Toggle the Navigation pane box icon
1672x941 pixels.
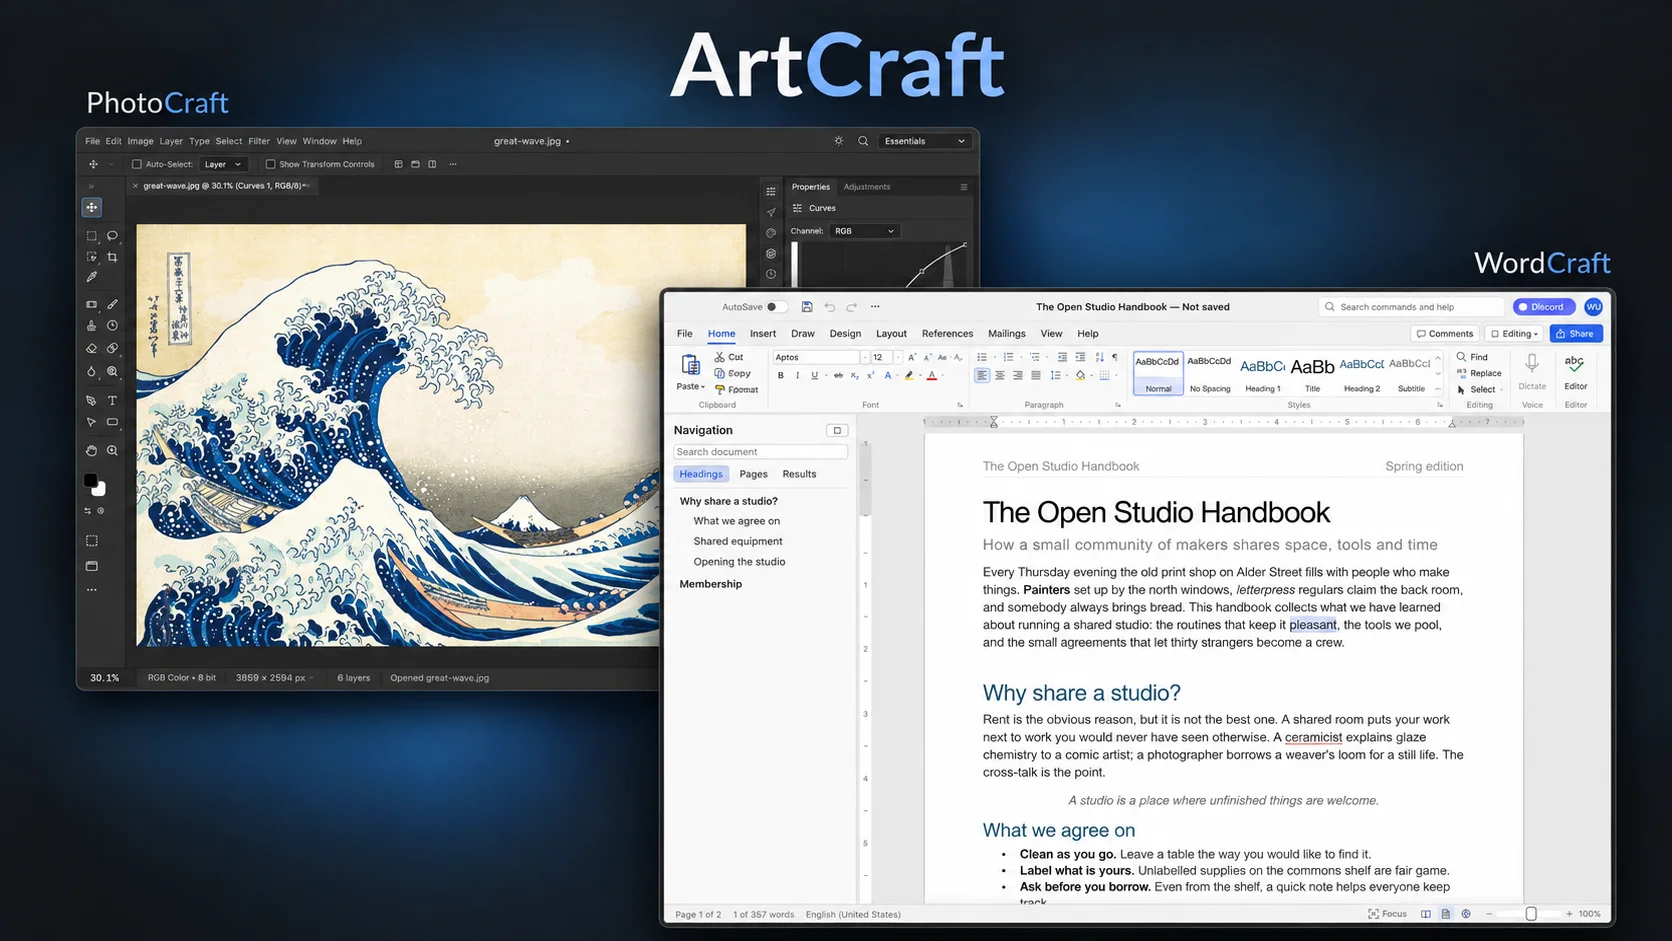coord(837,430)
